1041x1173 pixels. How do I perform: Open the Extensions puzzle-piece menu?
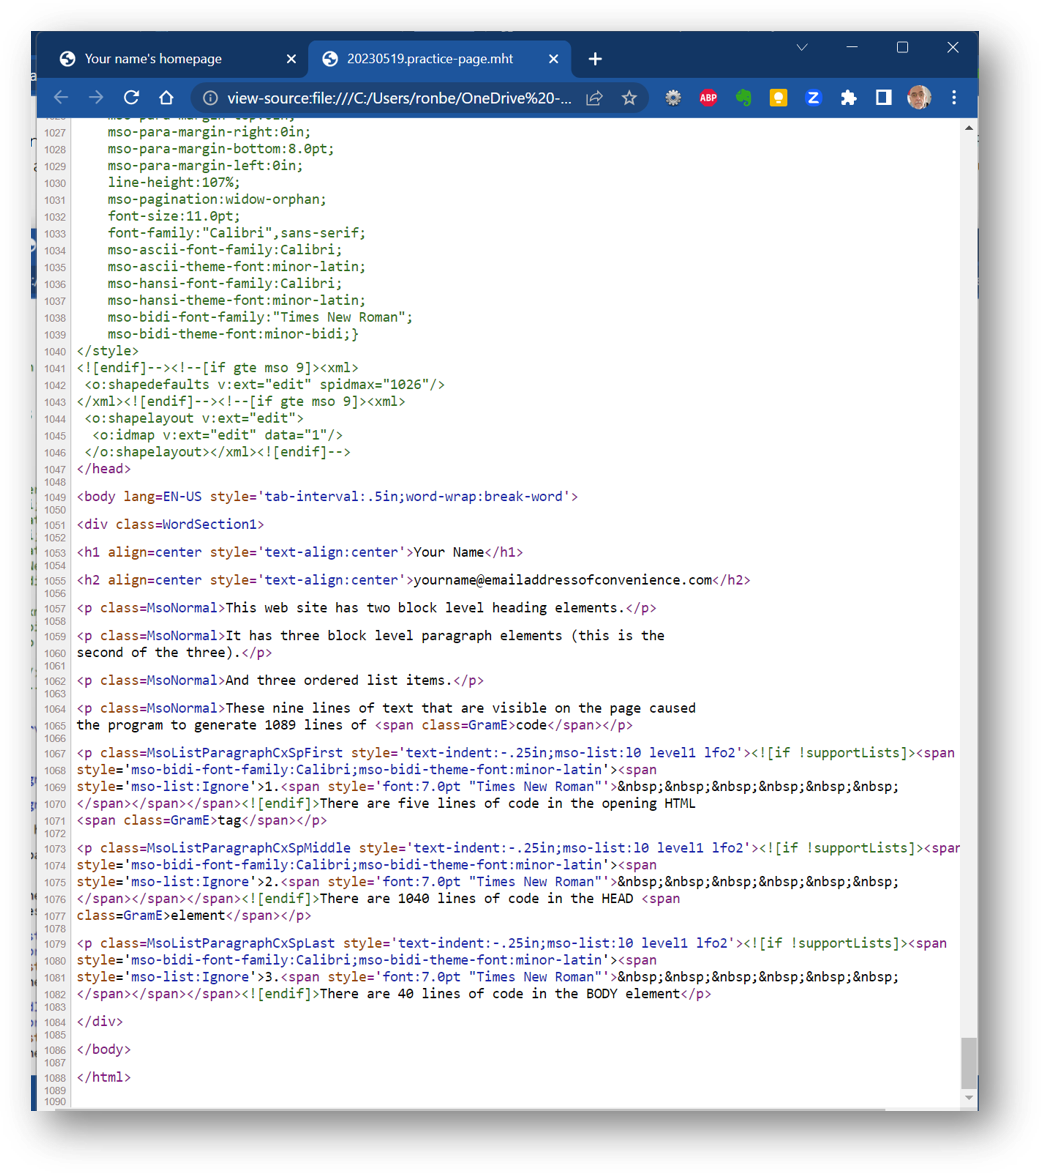848,97
